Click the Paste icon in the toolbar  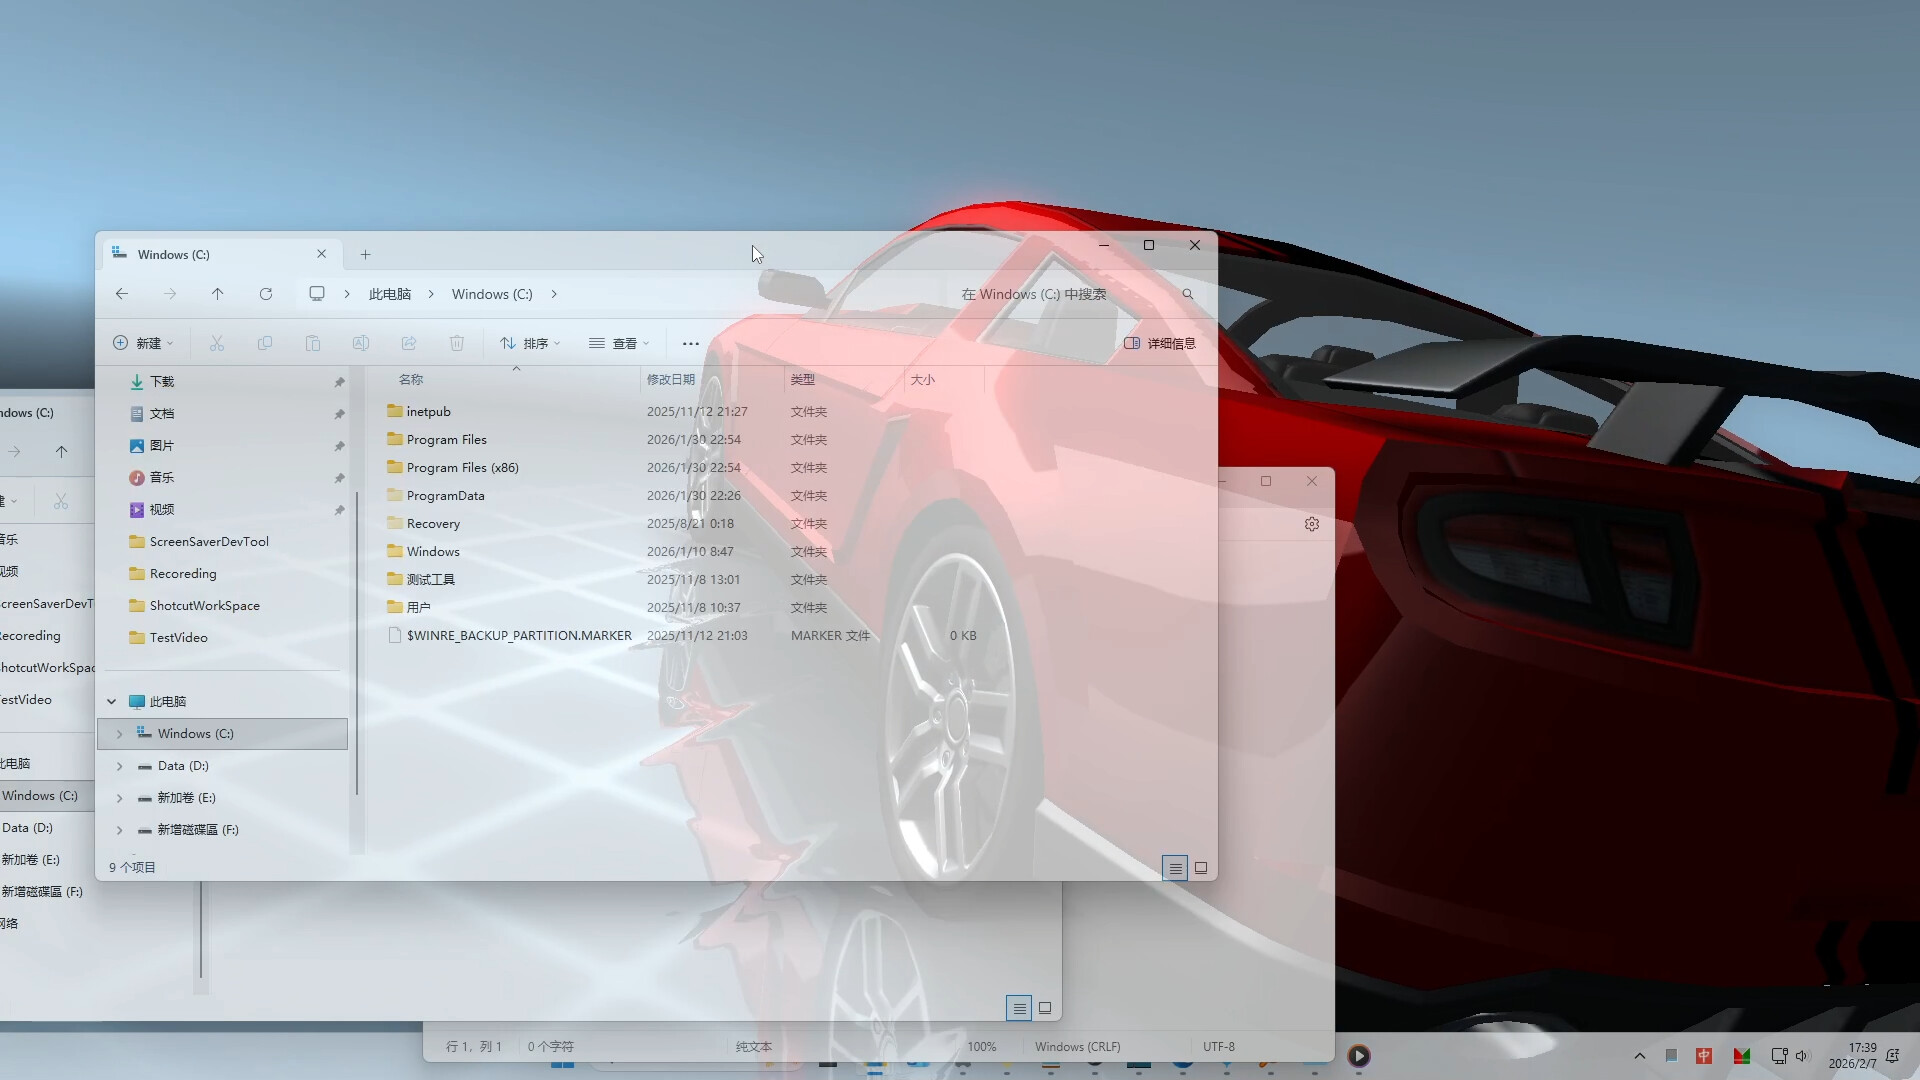pos(313,343)
